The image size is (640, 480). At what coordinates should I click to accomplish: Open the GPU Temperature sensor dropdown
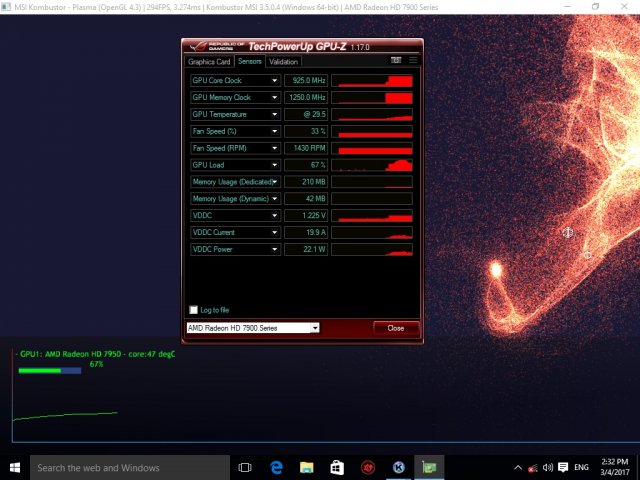(274, 115)
